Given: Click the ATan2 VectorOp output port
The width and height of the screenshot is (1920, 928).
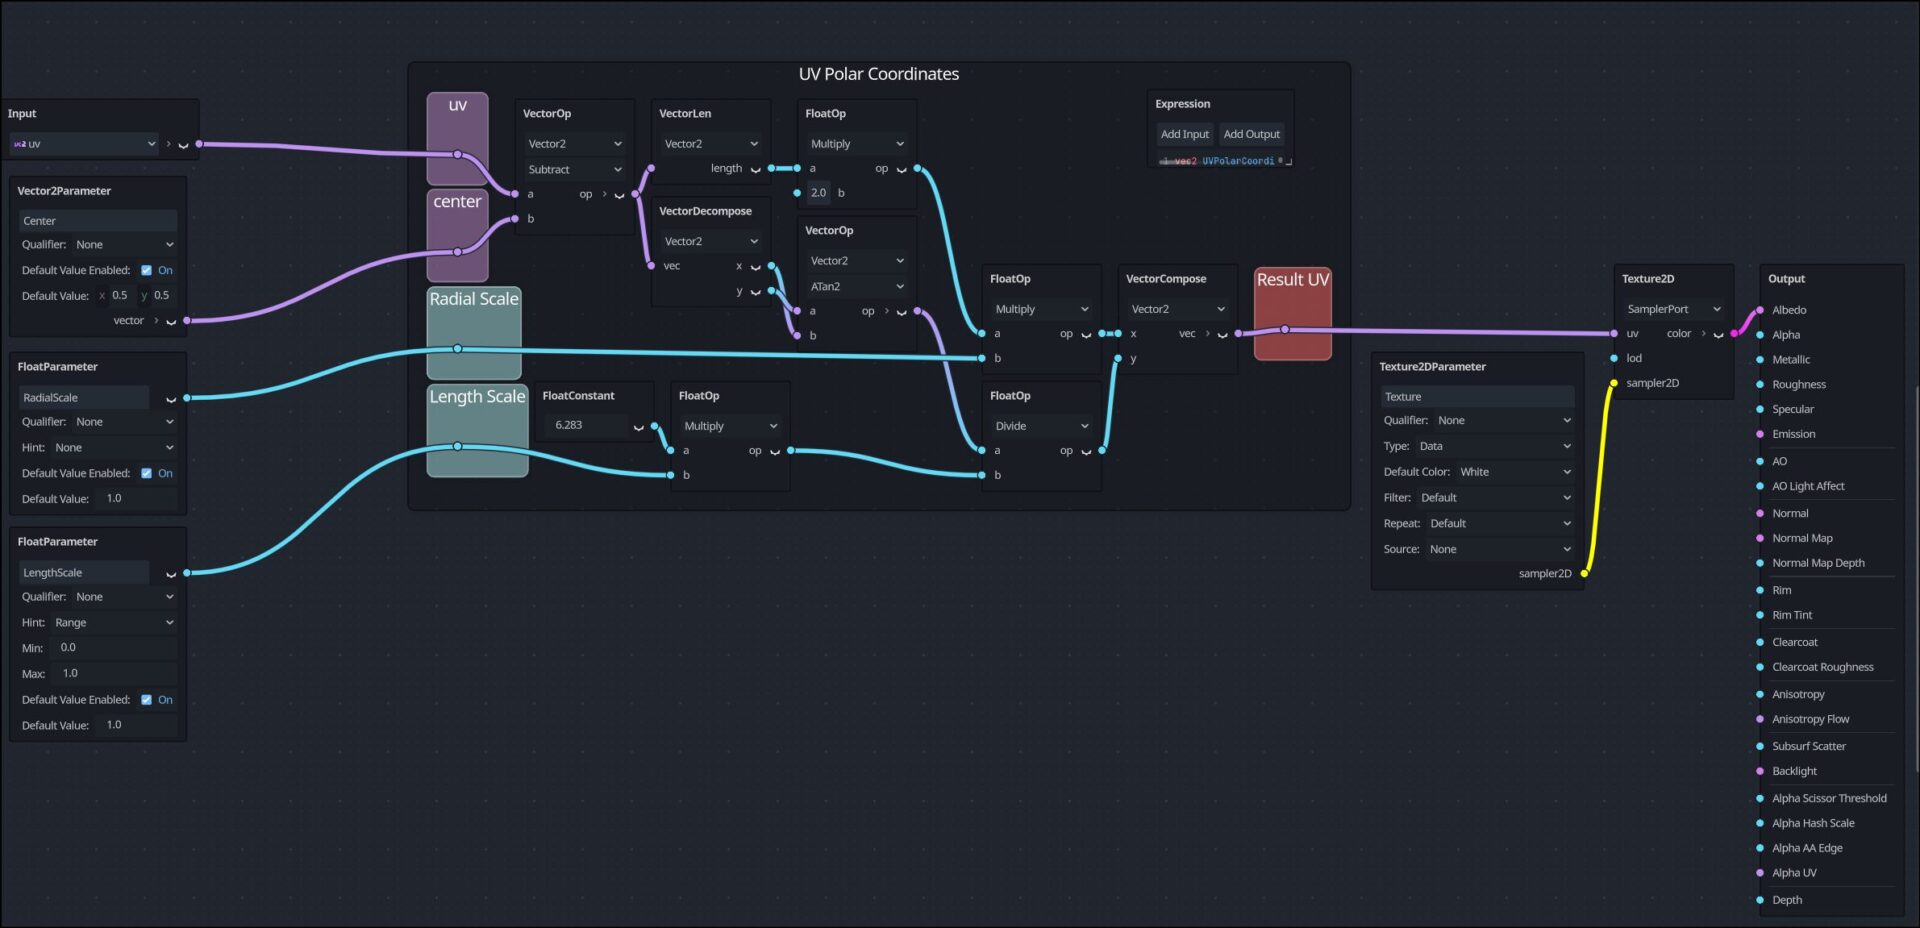Looking at the screenshot, I should [917, 311].
